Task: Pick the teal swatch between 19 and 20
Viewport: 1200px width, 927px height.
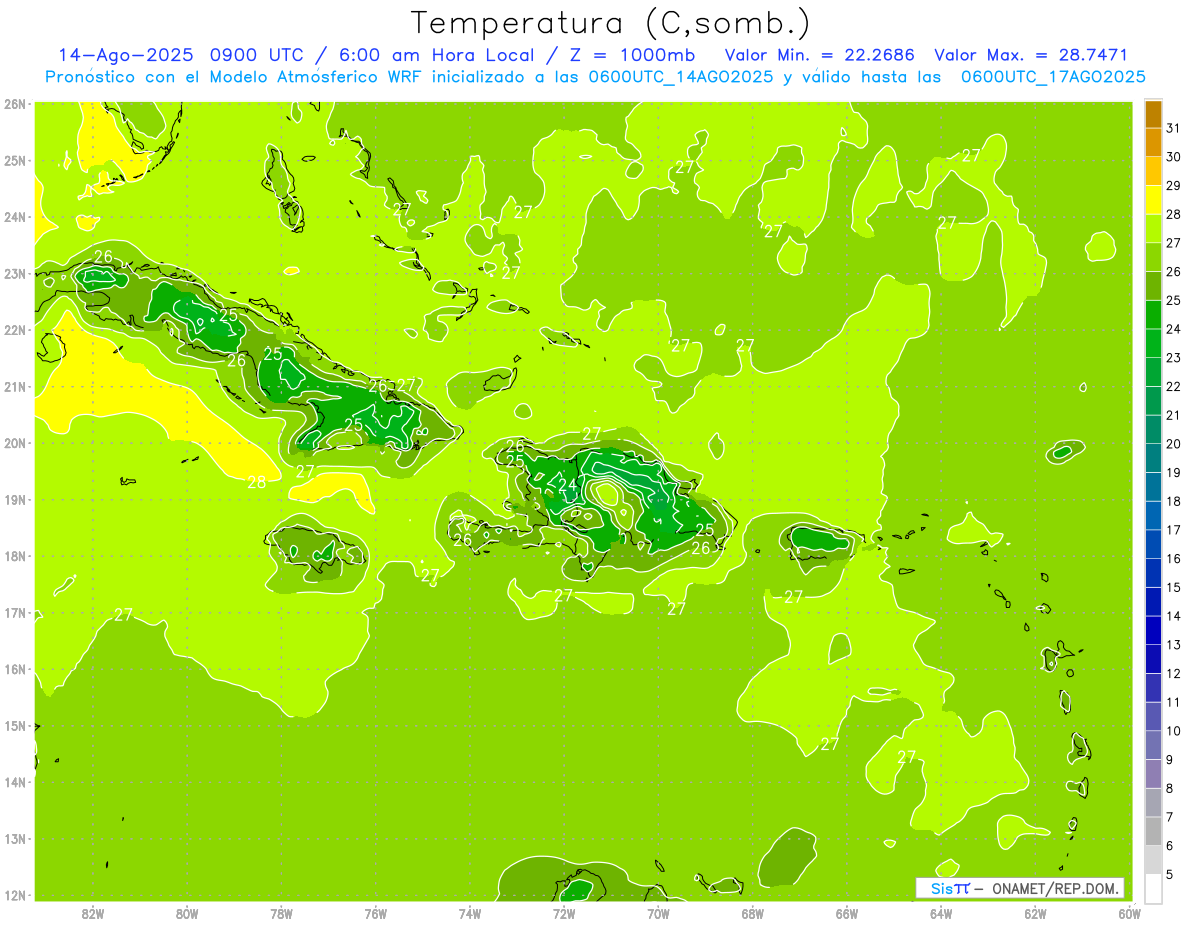Action: click(1153, 458)
